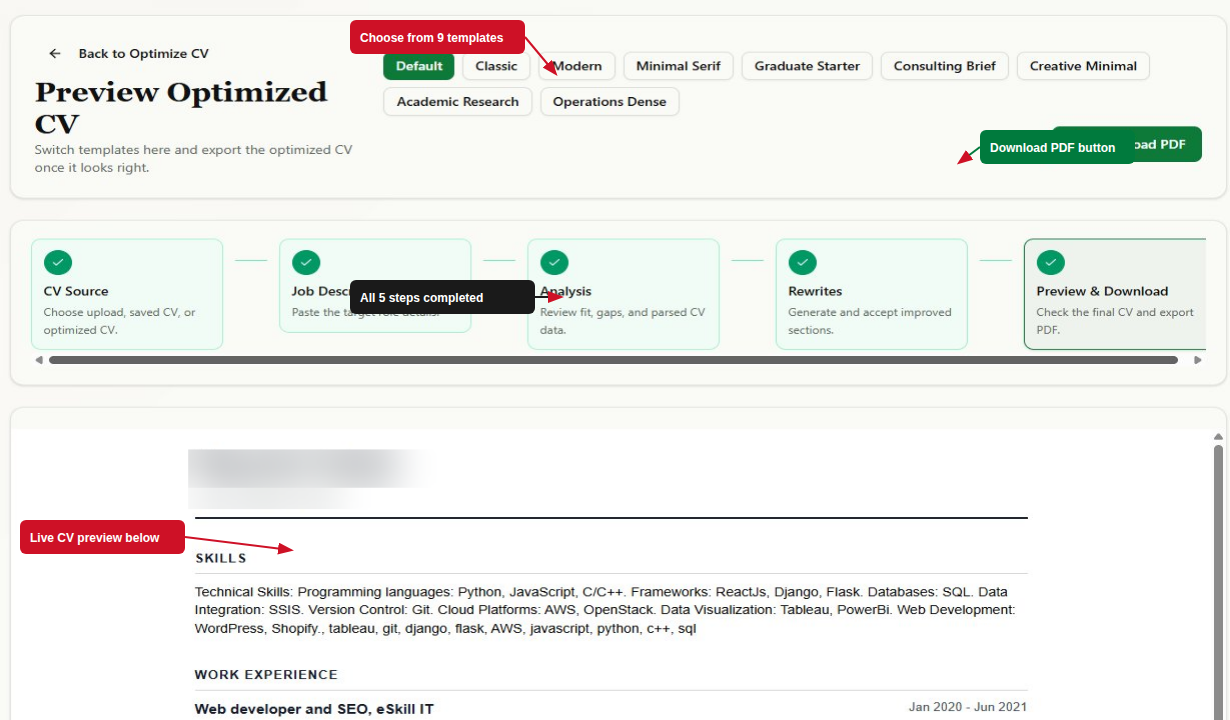1230x720 pixels.
Task: Click the Preview Optimized CV title
Action: coord(181,108)
